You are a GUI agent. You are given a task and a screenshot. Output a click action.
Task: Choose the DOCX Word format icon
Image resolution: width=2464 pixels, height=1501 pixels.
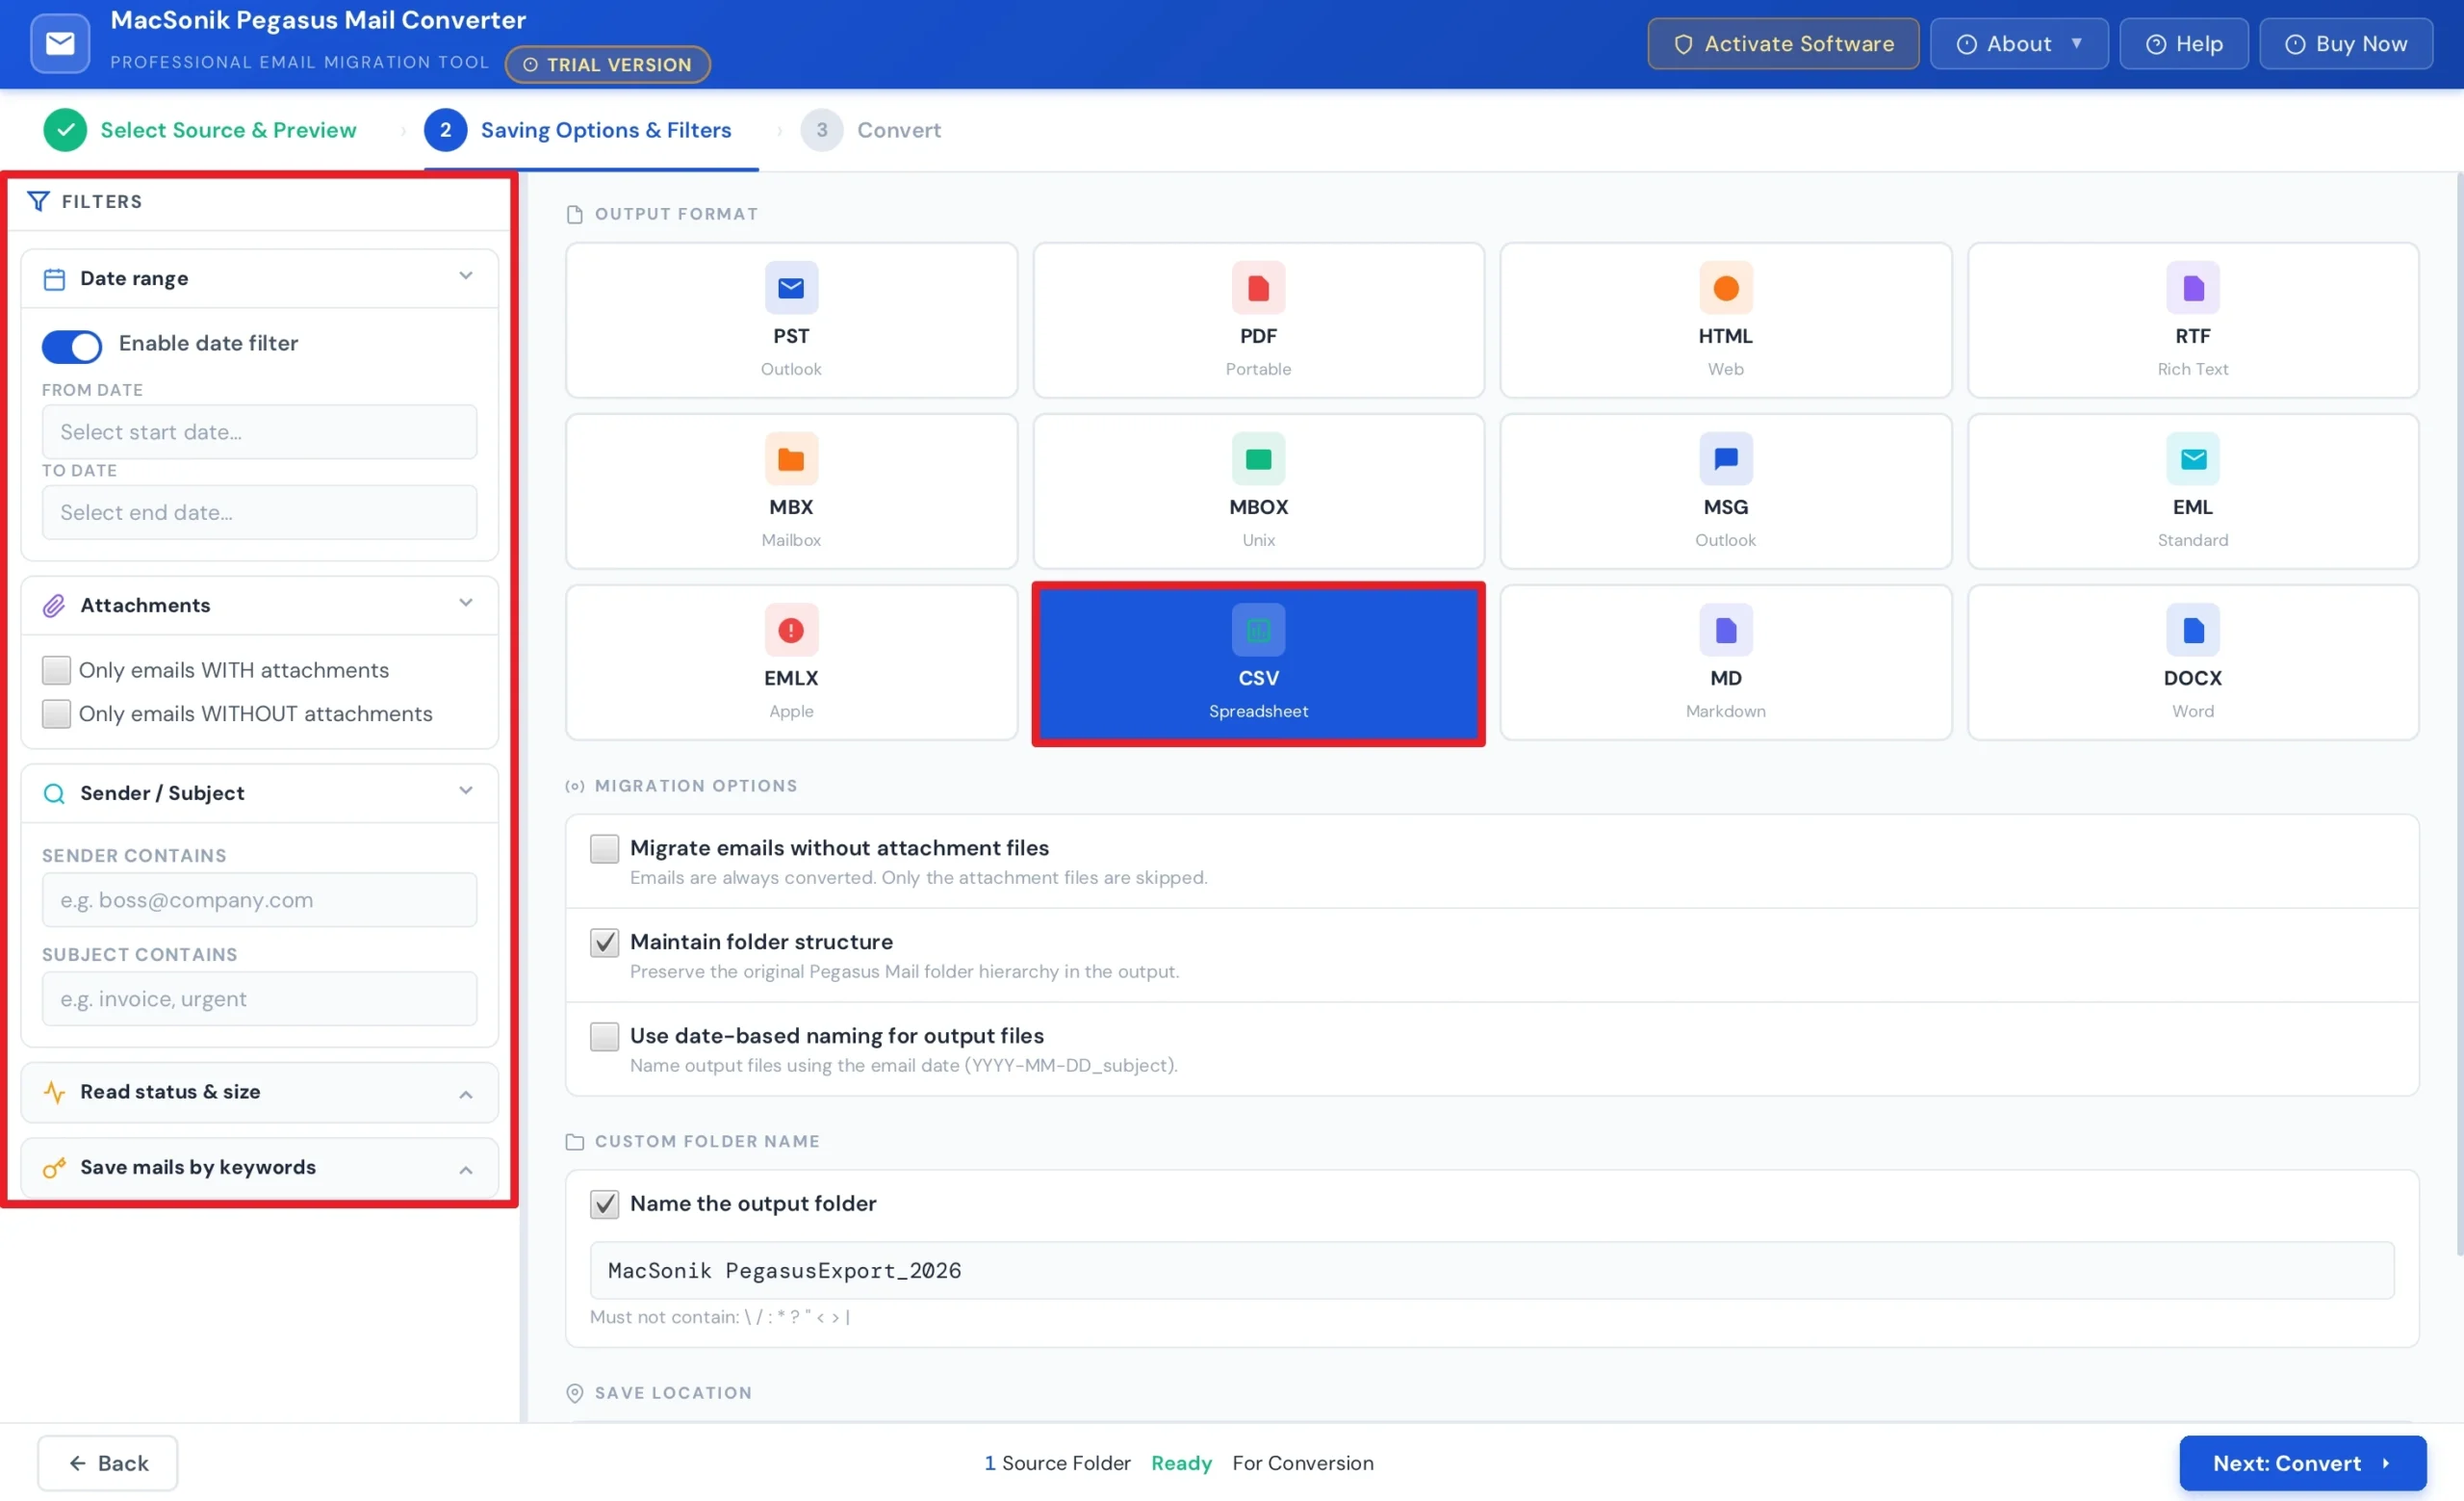point(2192,630)
